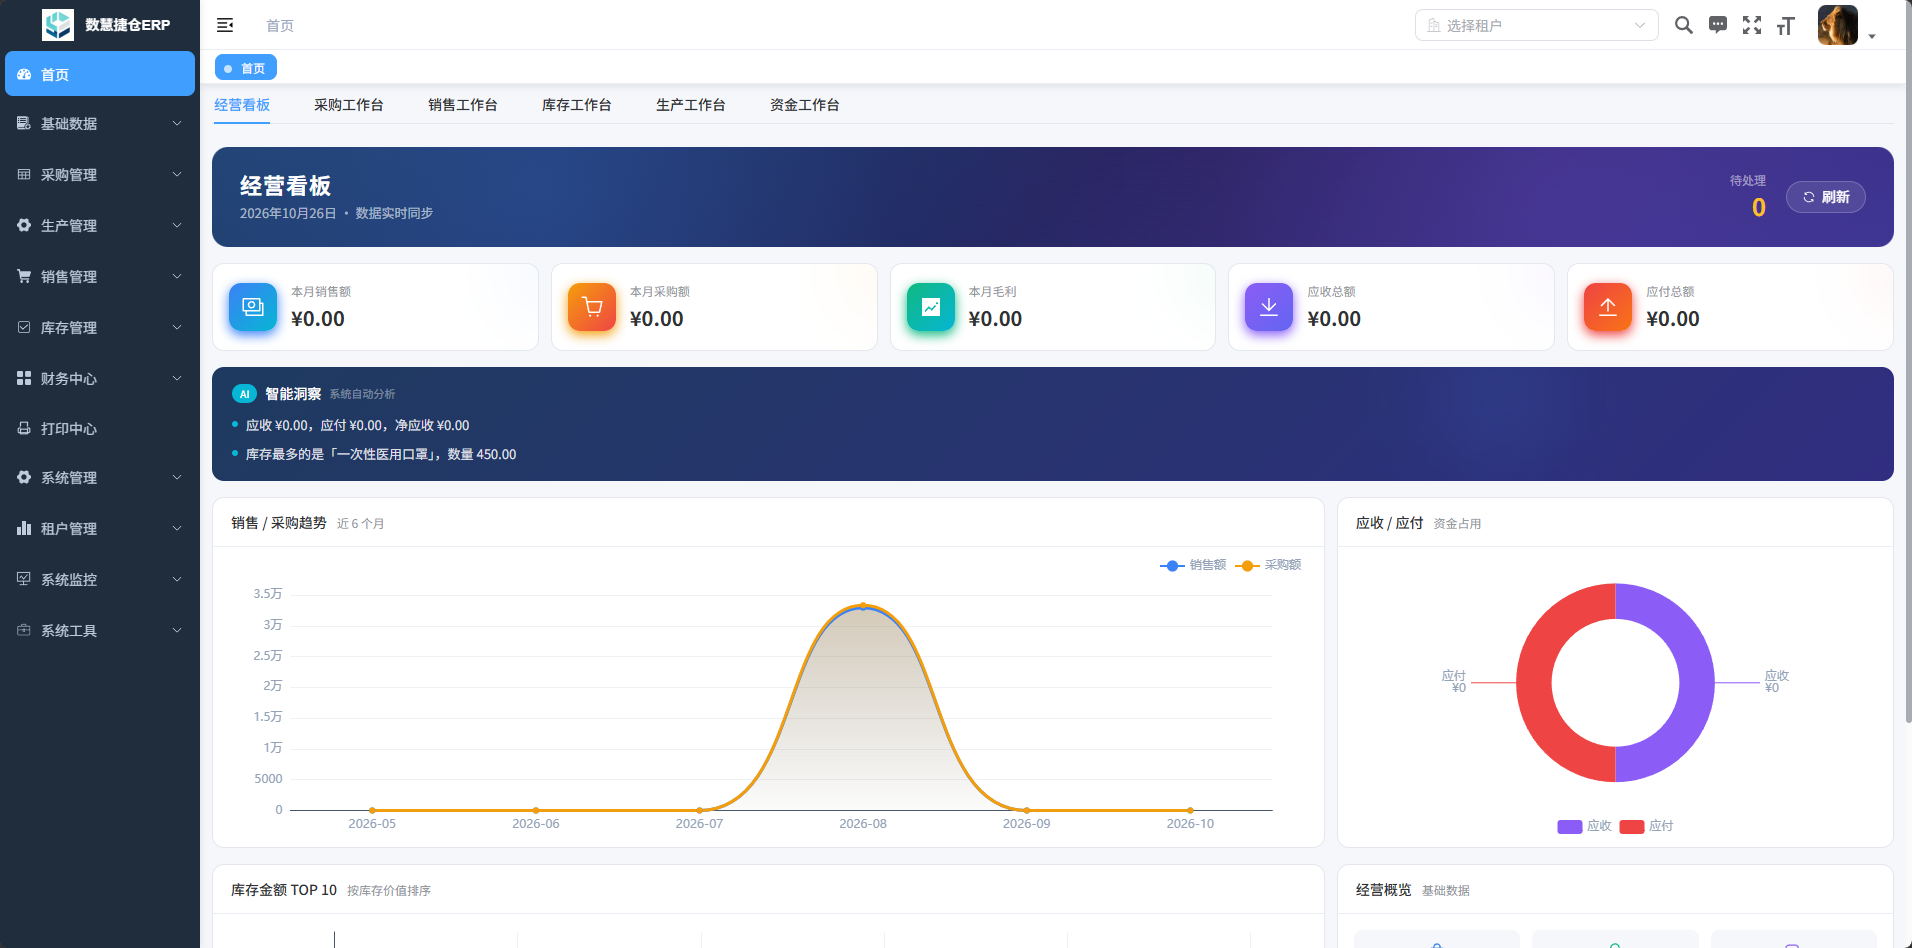Click the 首页 breadcrumb link
Screen dimensions: 1912x948
(280, 25)
